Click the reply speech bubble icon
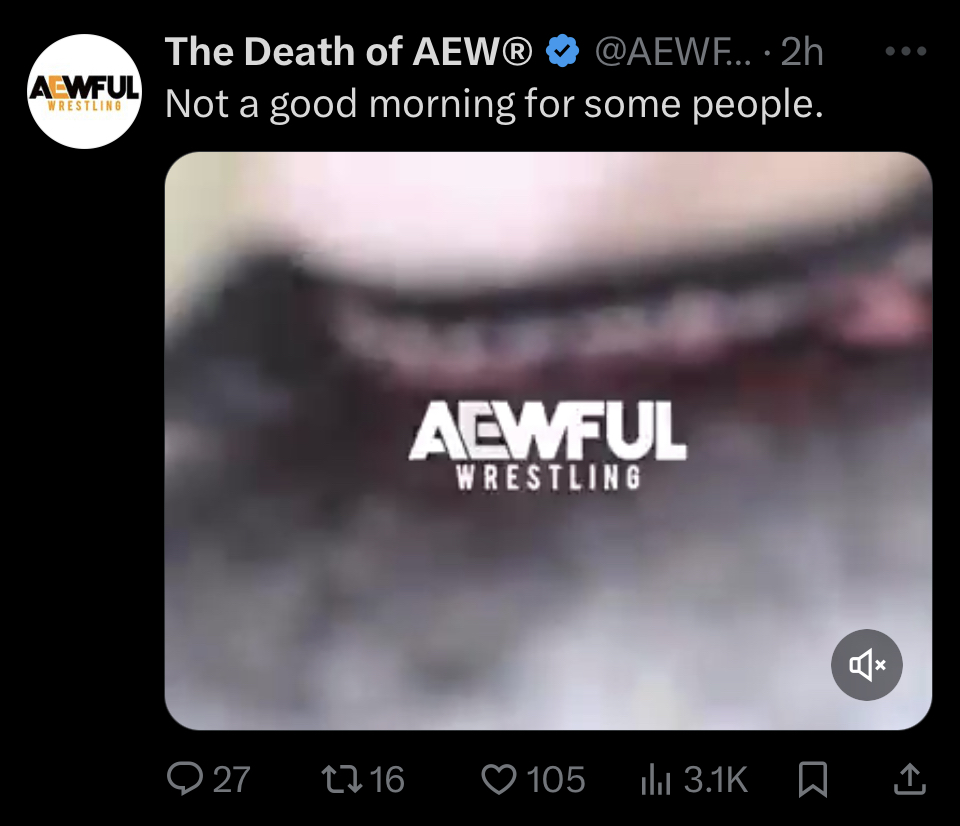 click(x=185, y=779)
